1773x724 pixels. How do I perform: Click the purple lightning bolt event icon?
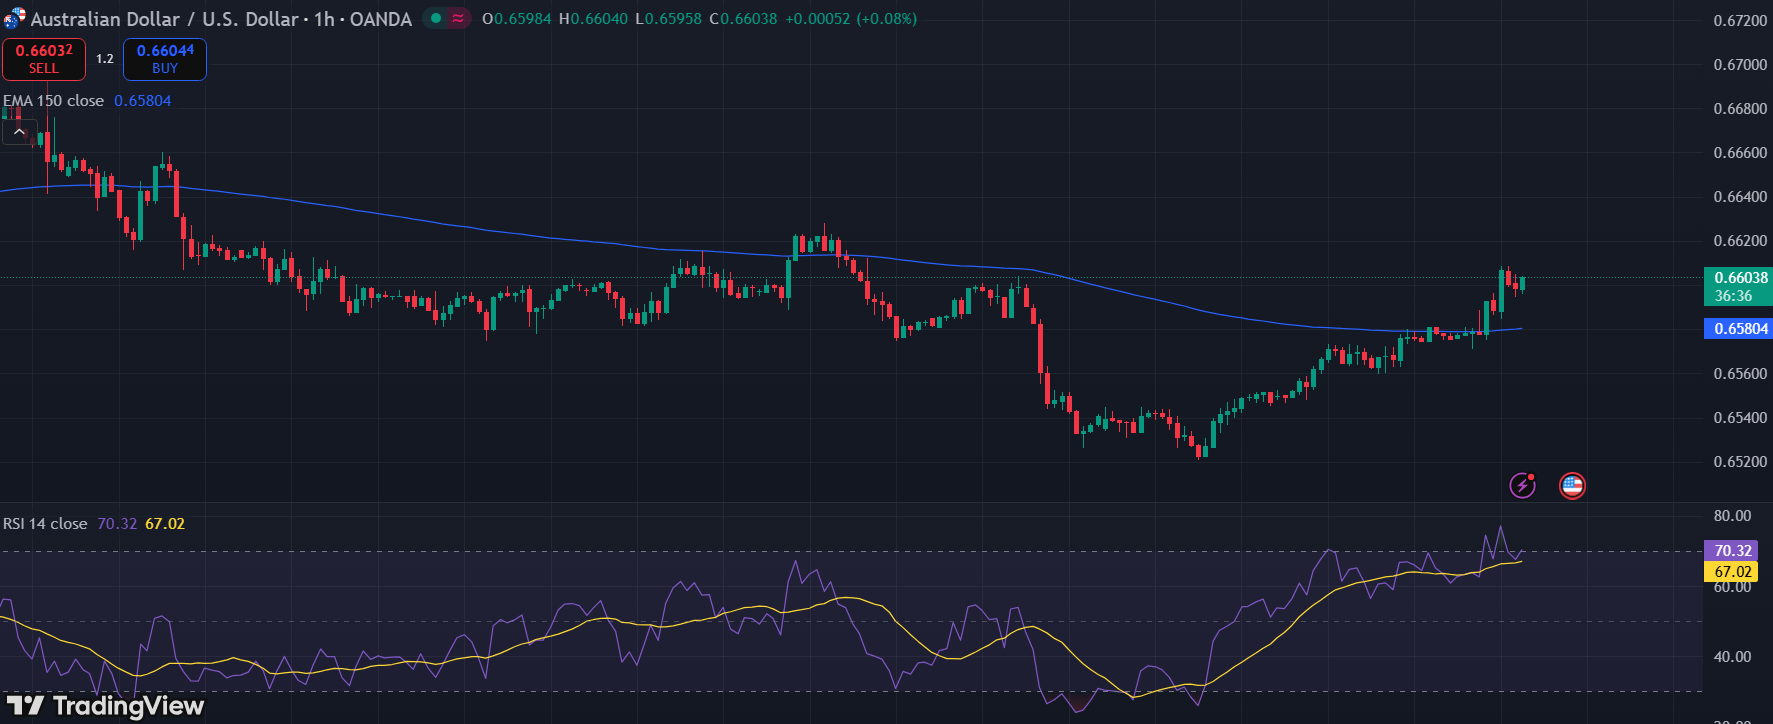1522,486
